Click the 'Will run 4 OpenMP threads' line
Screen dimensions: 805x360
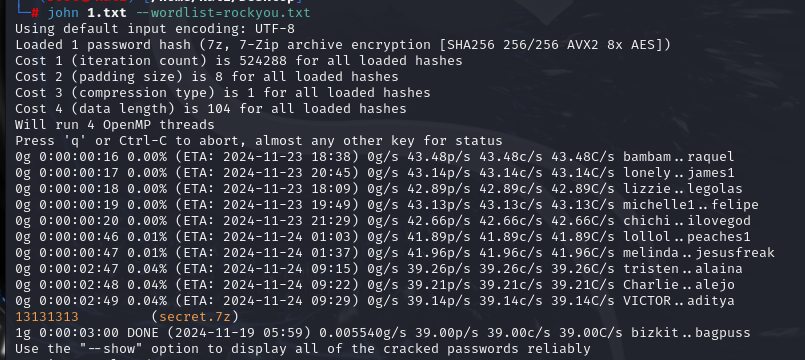[x=114, y=125]
